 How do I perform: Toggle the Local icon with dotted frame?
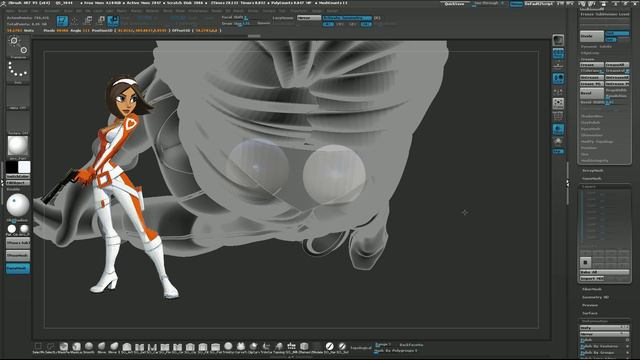[558, 104]
